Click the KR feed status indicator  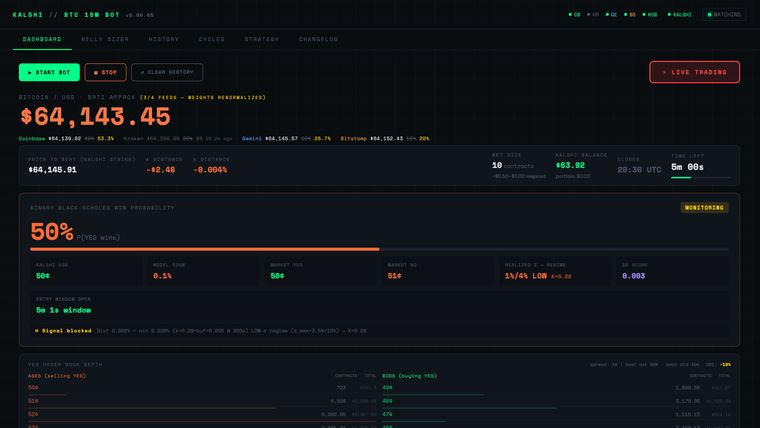(x=593, y=15)
